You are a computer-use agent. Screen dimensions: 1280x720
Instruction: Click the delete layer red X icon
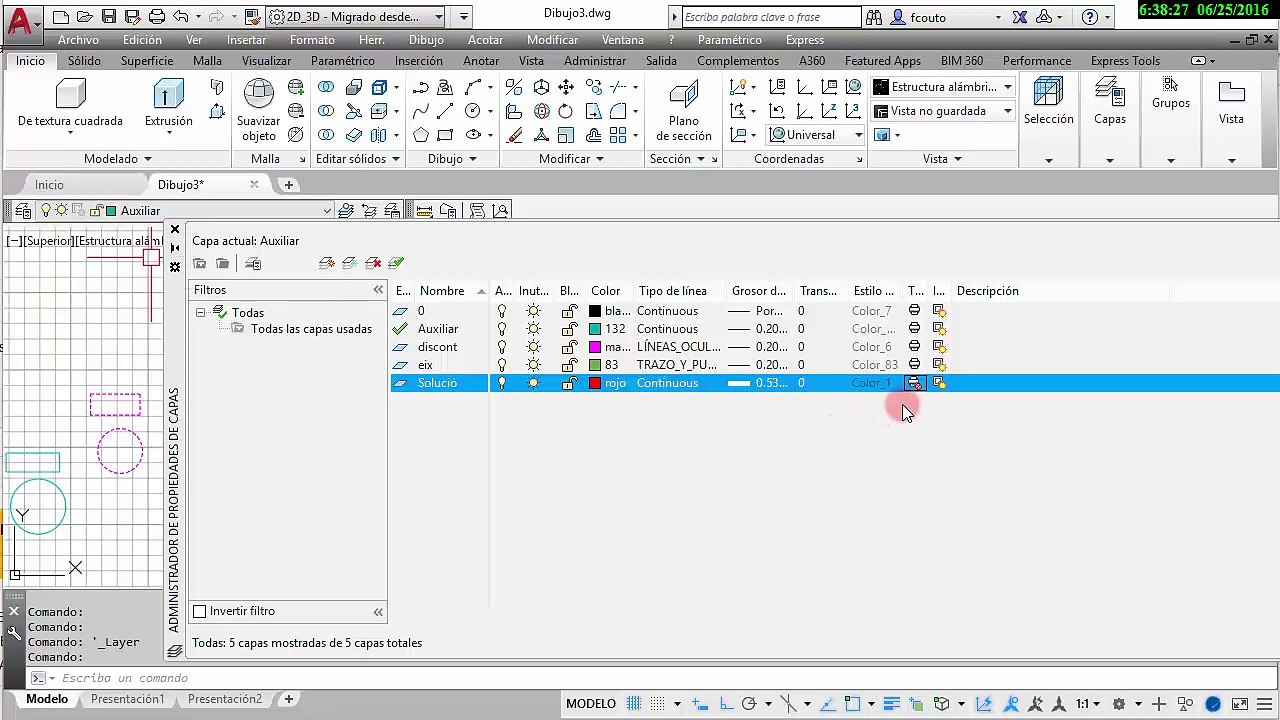point(373,263)
